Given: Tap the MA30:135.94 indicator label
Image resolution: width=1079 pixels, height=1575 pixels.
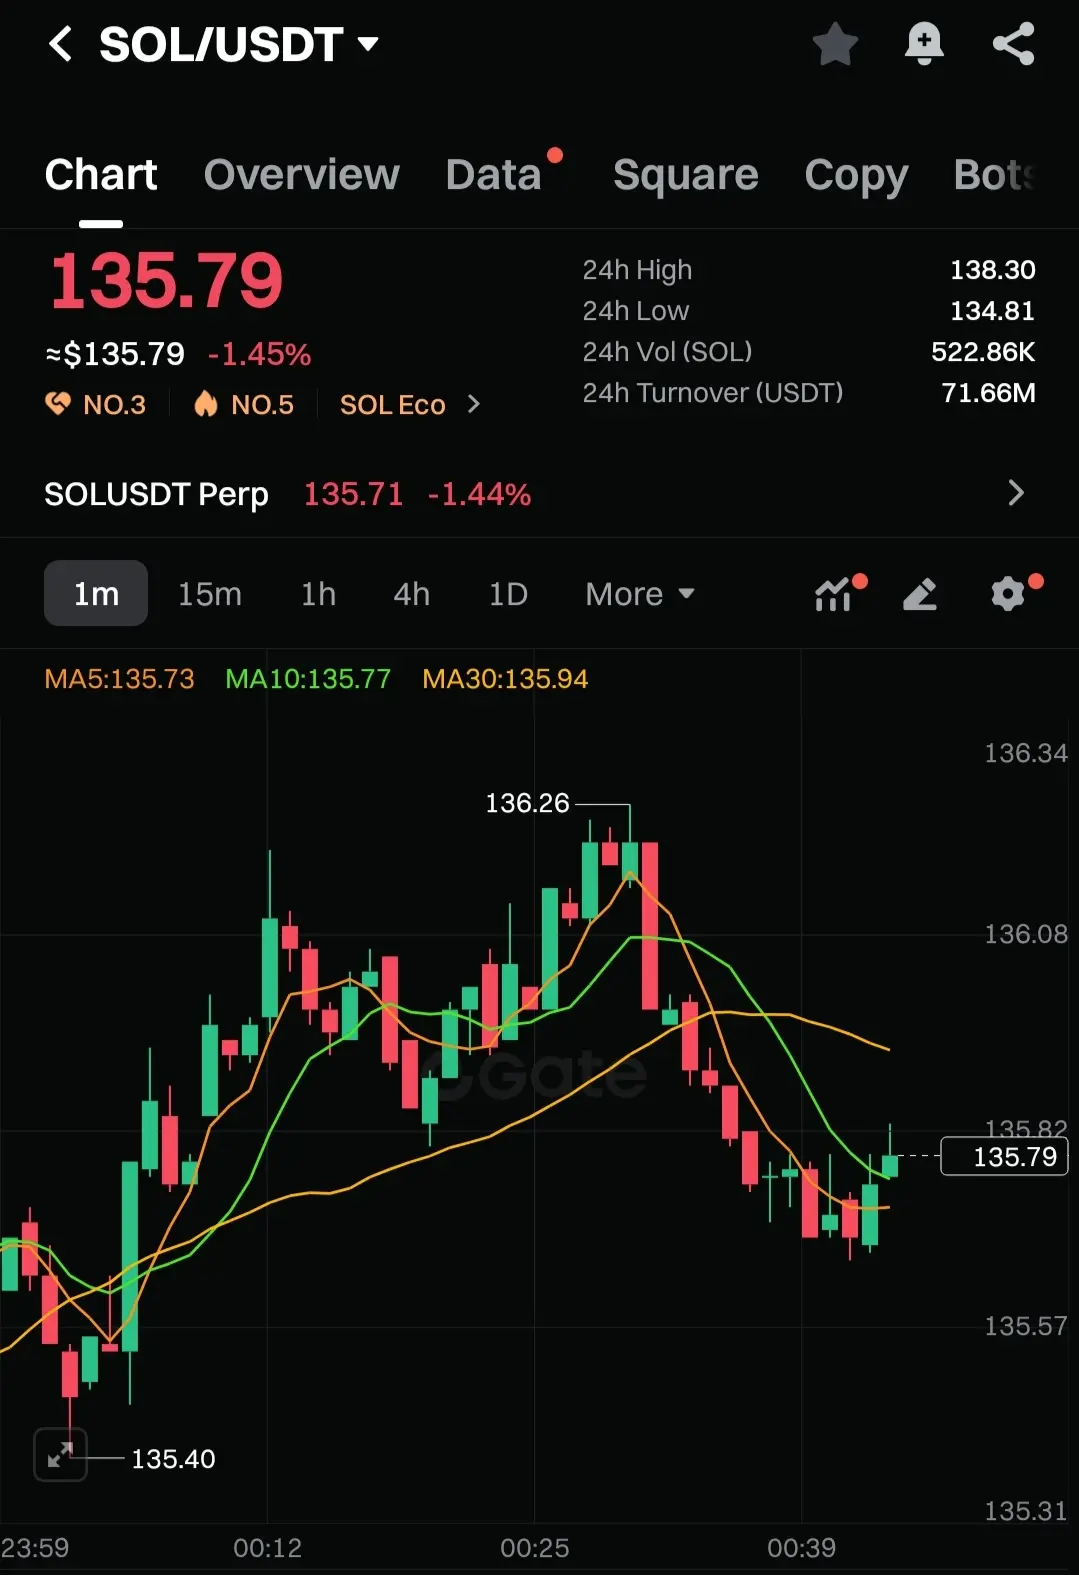Looking at the screenshot, I should [x=505, y=679].
